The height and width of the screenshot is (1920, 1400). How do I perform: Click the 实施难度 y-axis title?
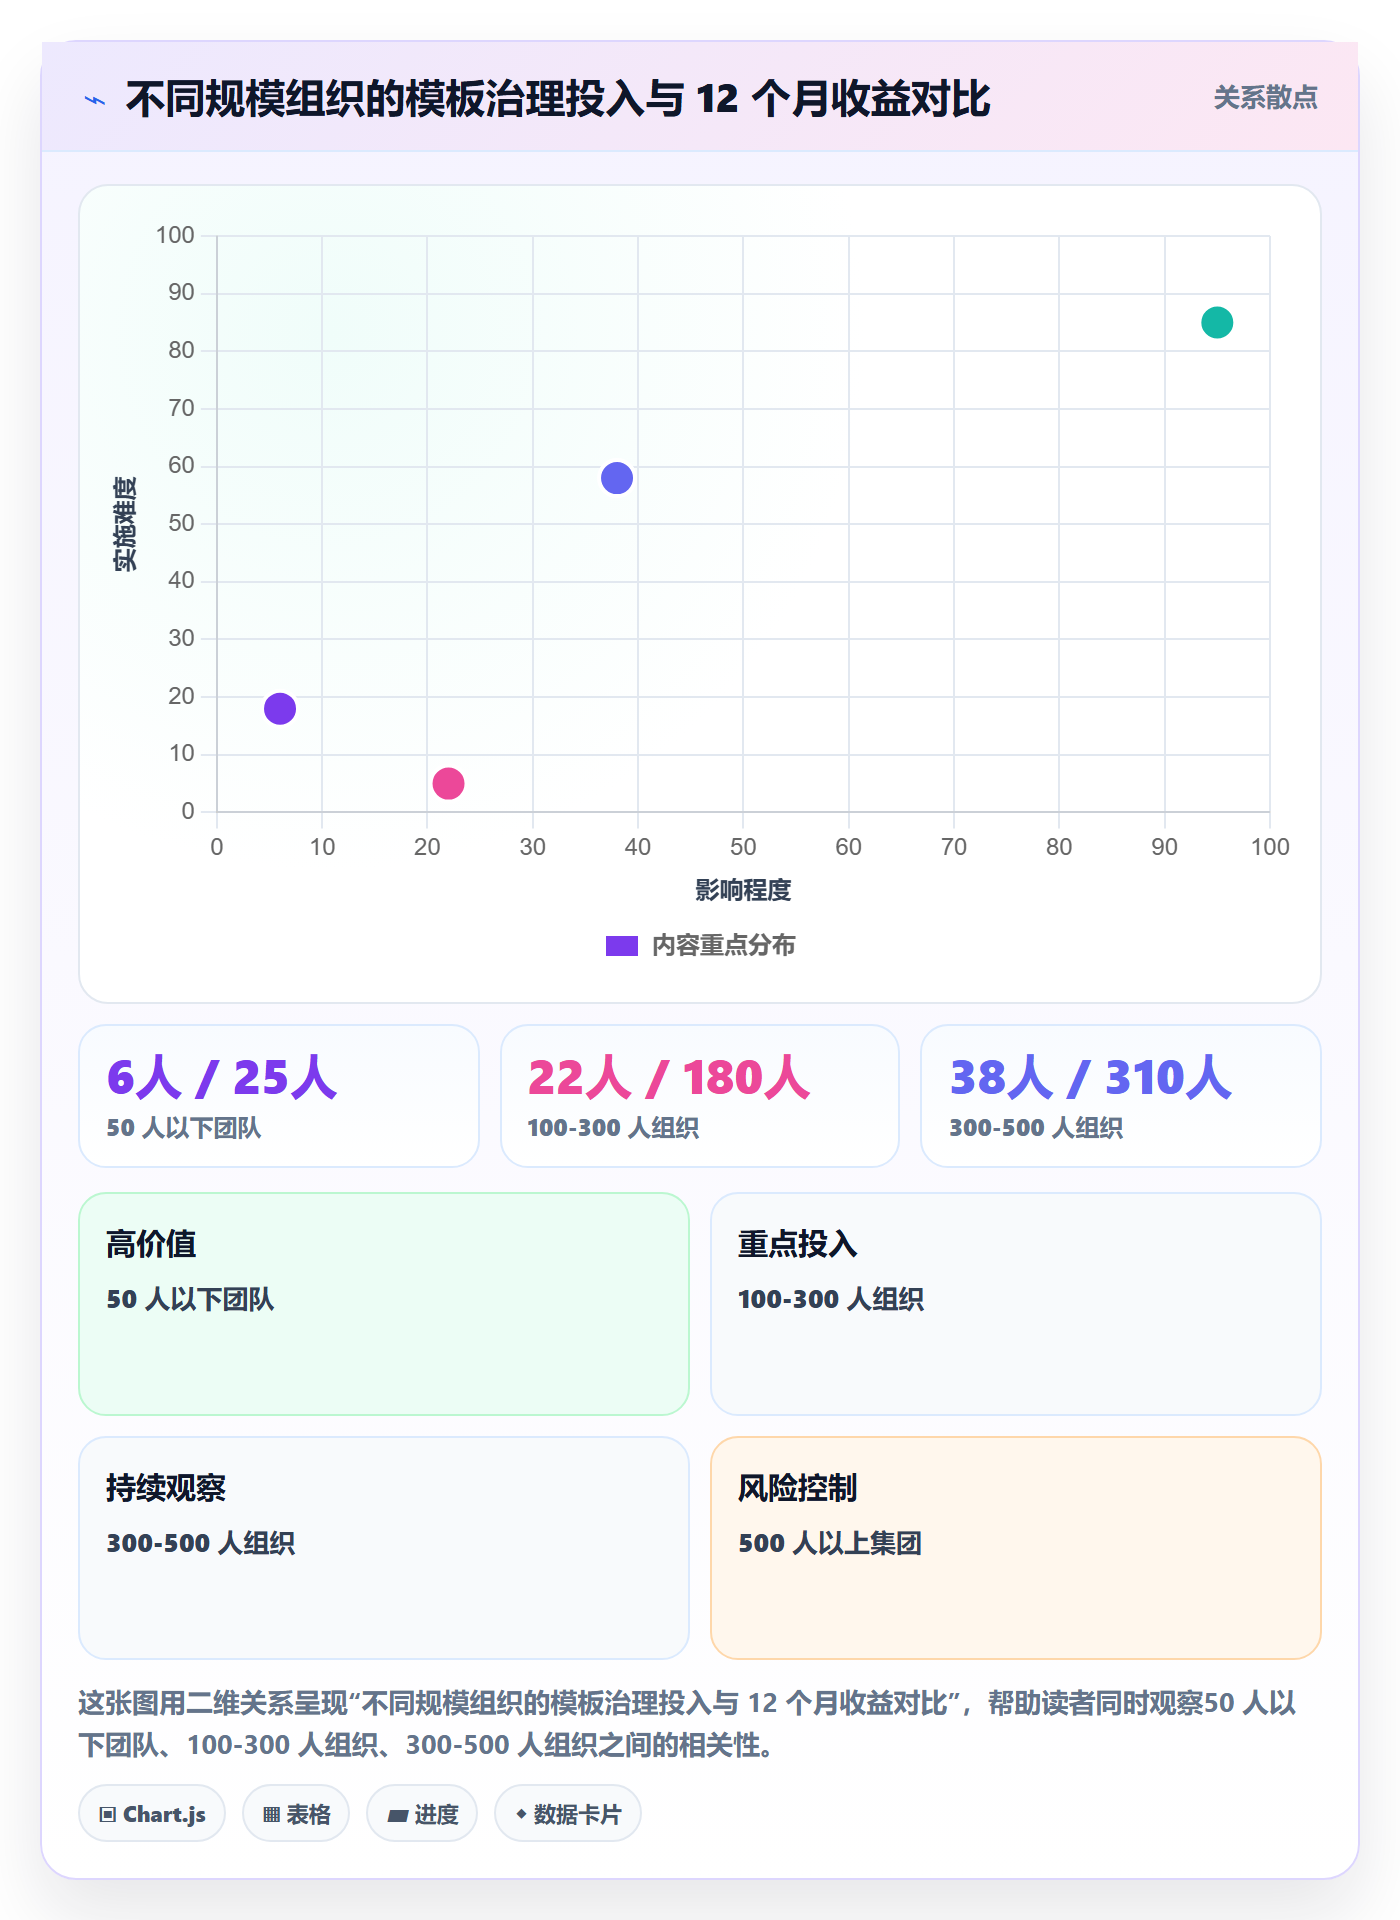[125, 524]
